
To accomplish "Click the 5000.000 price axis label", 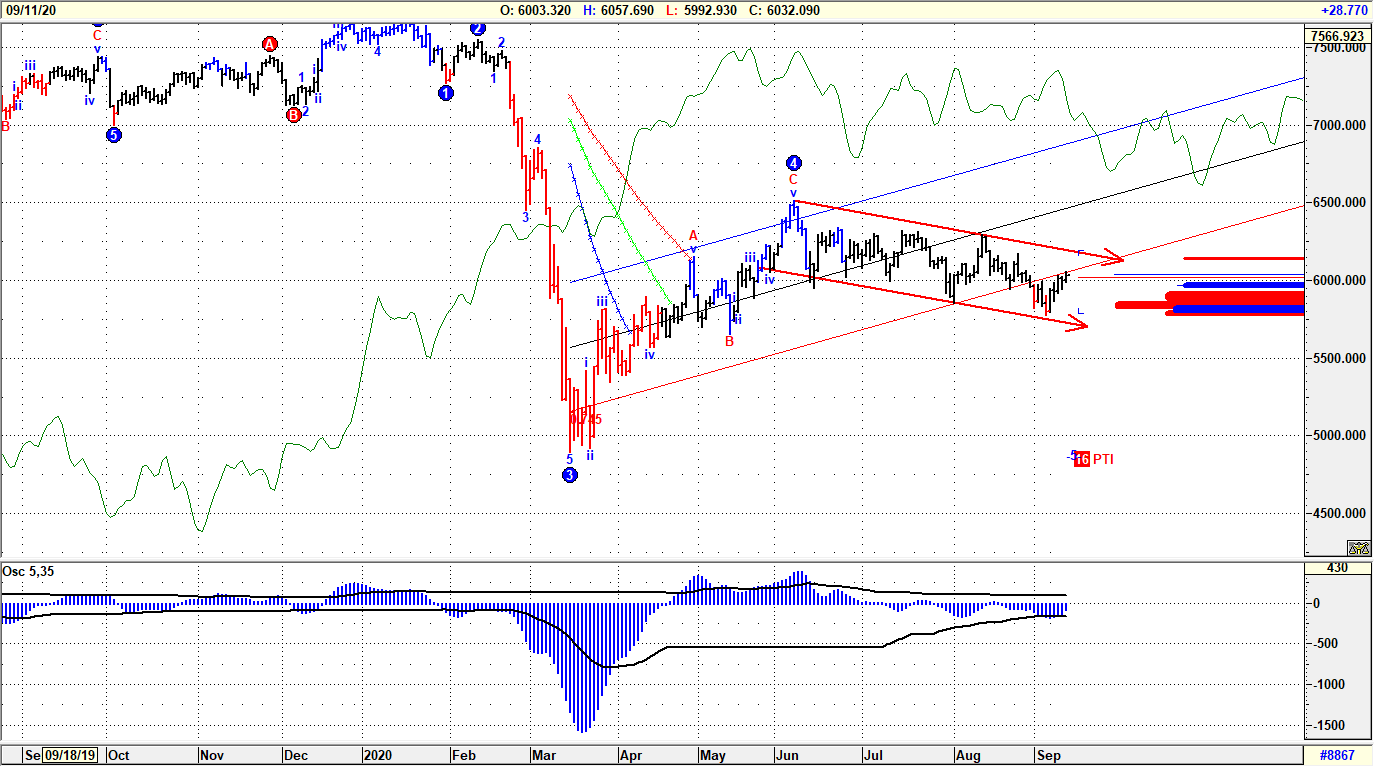I will (1339, 436).
